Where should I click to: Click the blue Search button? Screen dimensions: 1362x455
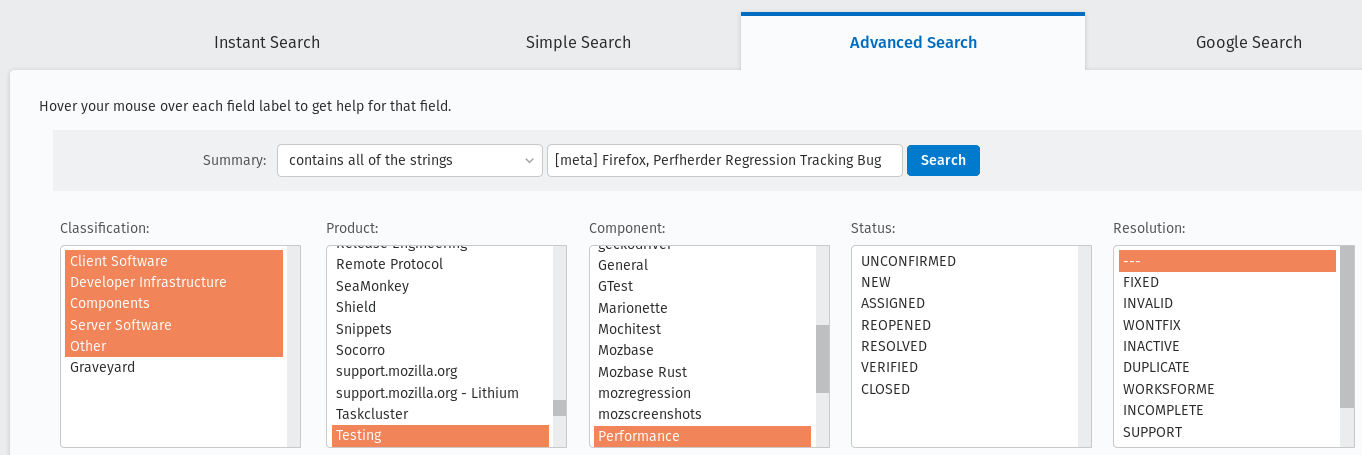click(x=943, y=160)
